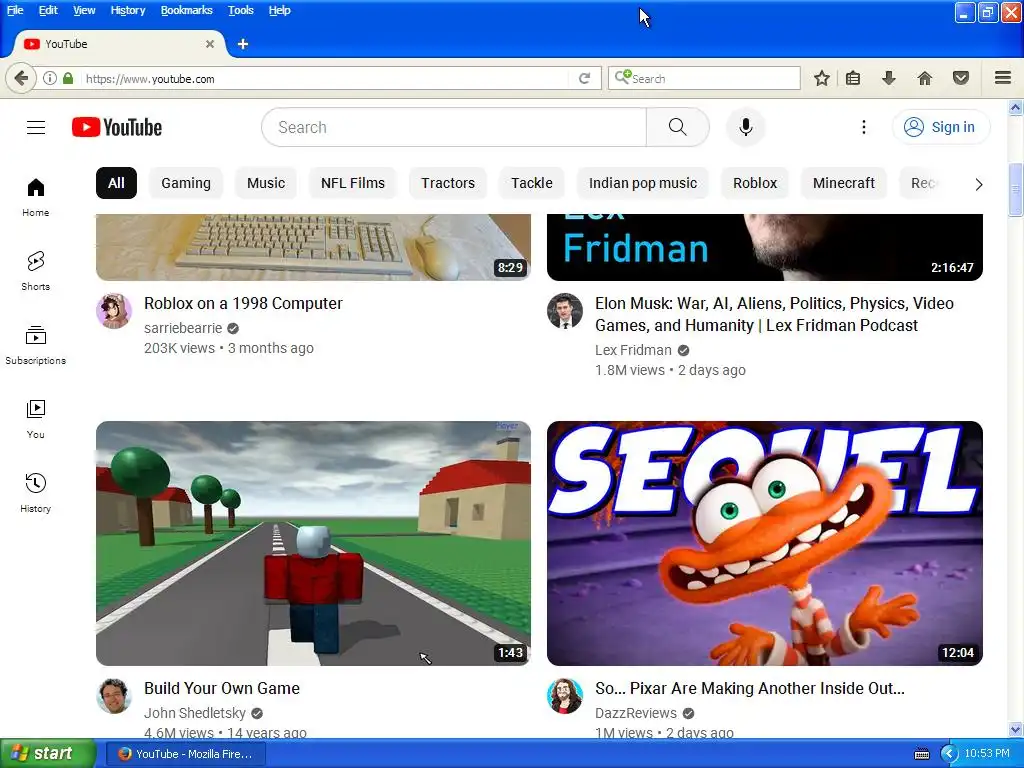
Task: Click Lex Fridman channel avatar
Action: pos(564,311)
